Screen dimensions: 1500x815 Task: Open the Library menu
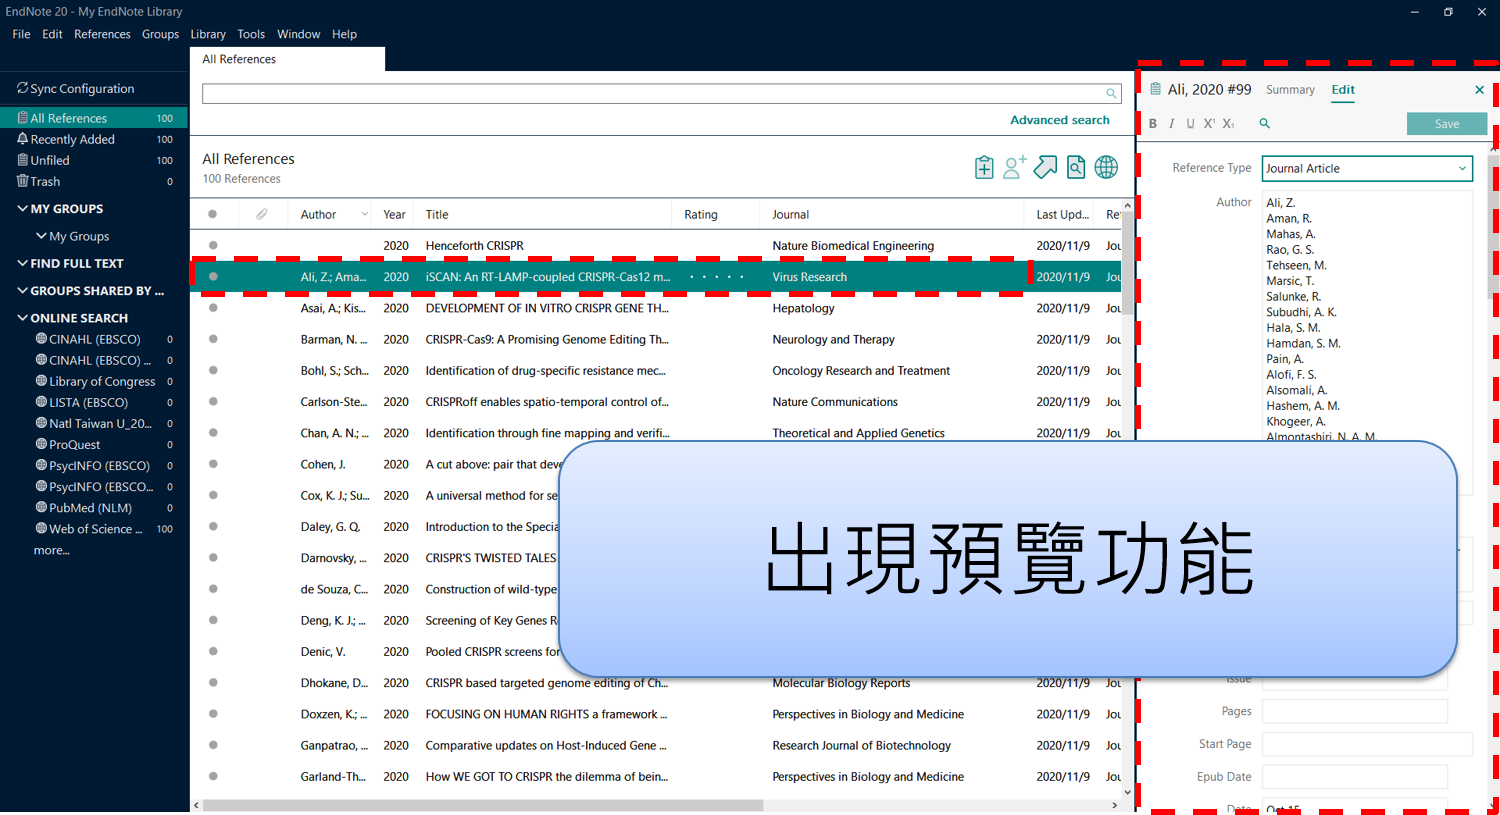pyautogui.click(x=208, y=34)
